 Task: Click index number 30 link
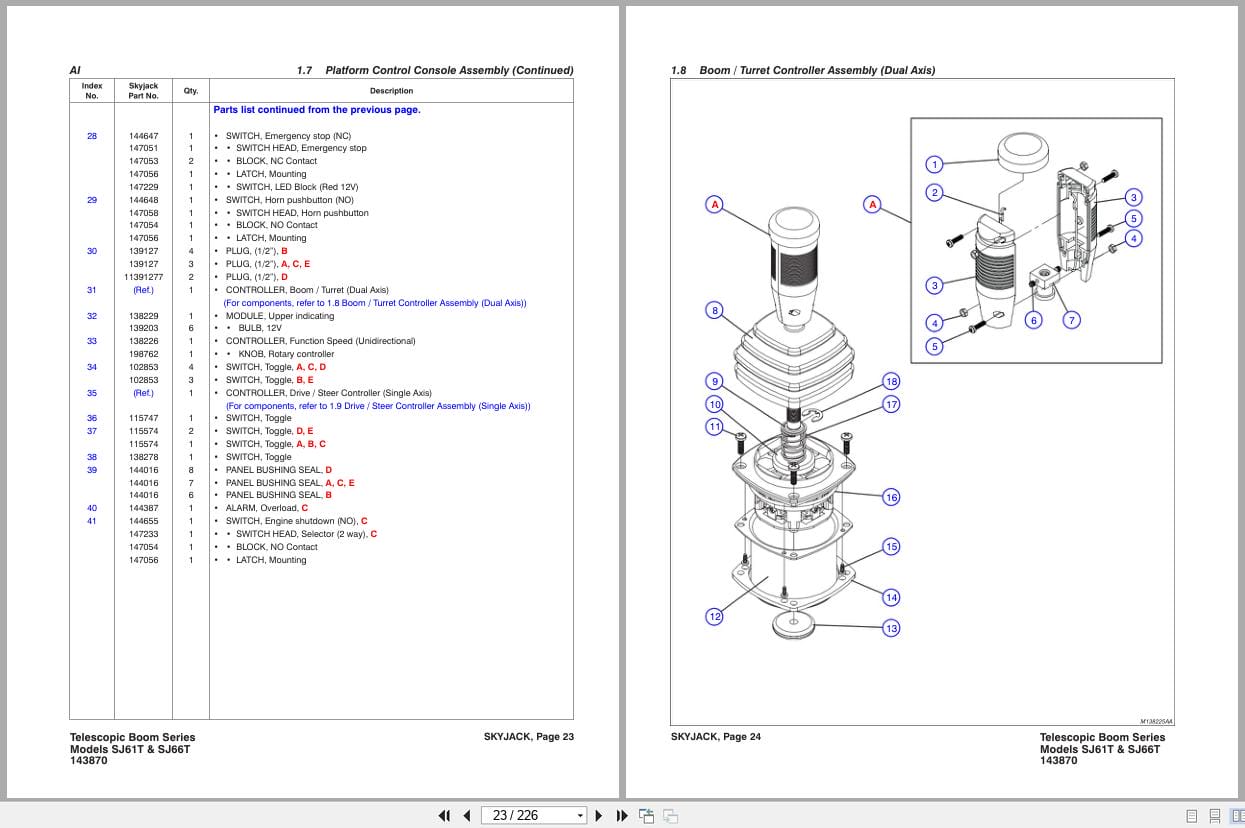click(92, 251)
